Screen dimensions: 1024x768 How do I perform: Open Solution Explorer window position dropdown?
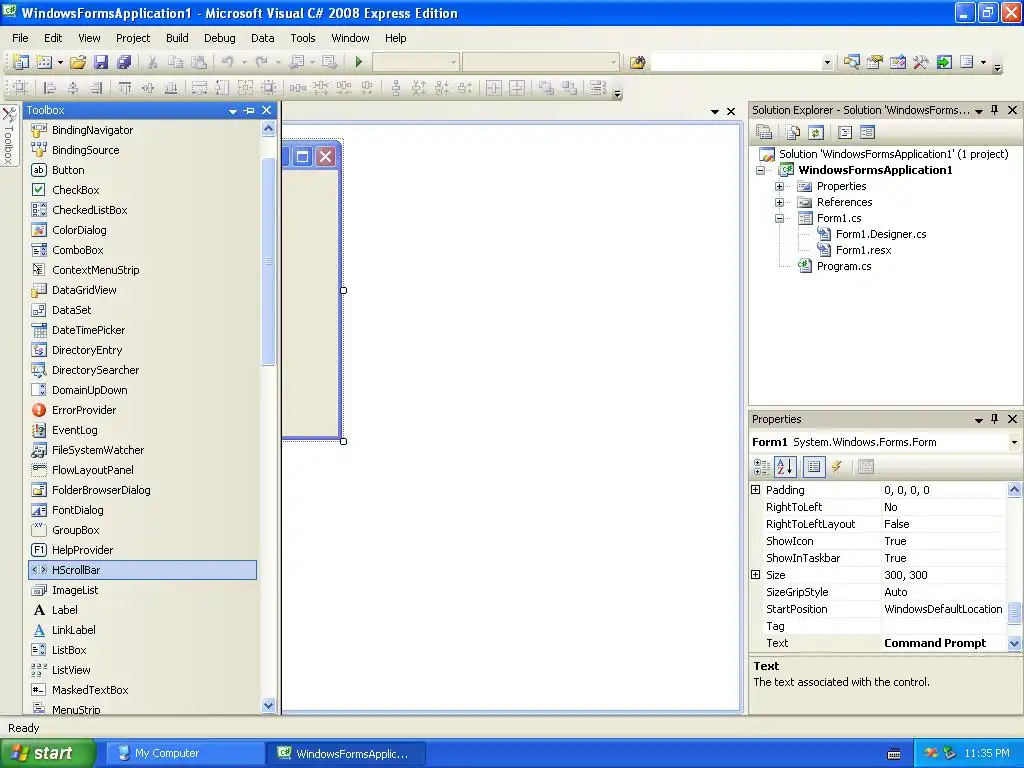point(979,111)
